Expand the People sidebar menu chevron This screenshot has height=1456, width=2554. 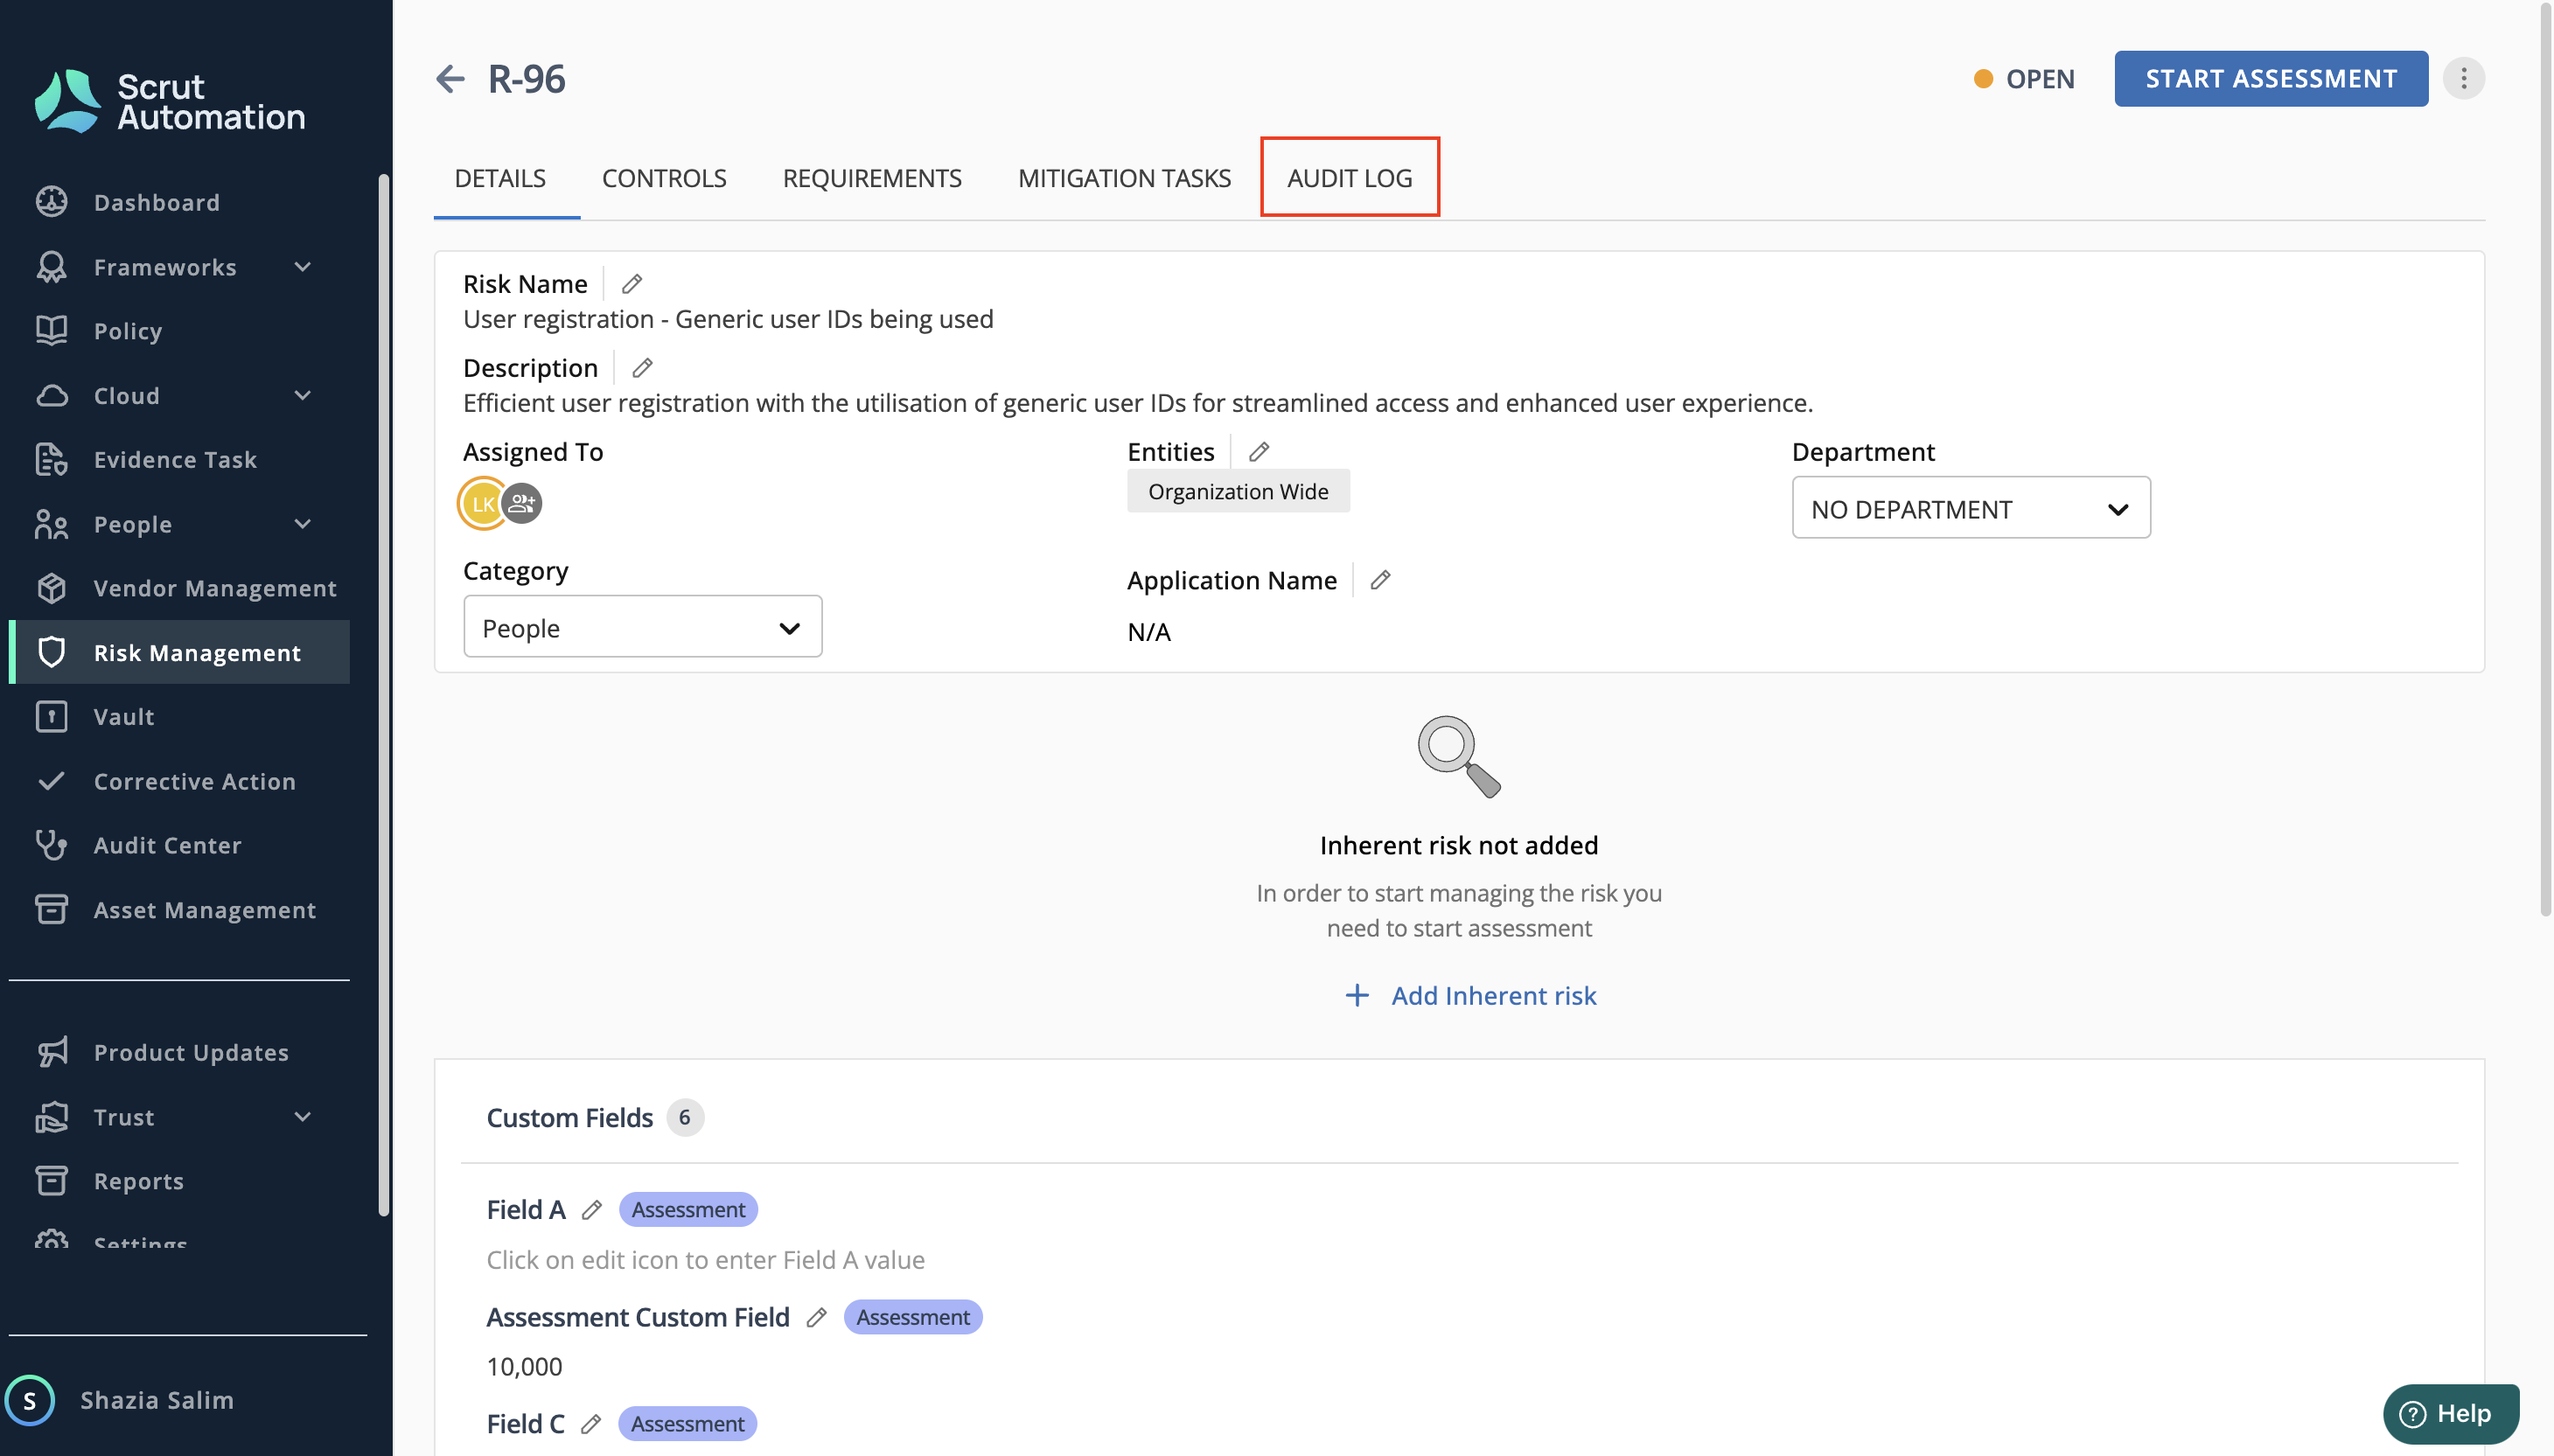click(x=303, y=523)
